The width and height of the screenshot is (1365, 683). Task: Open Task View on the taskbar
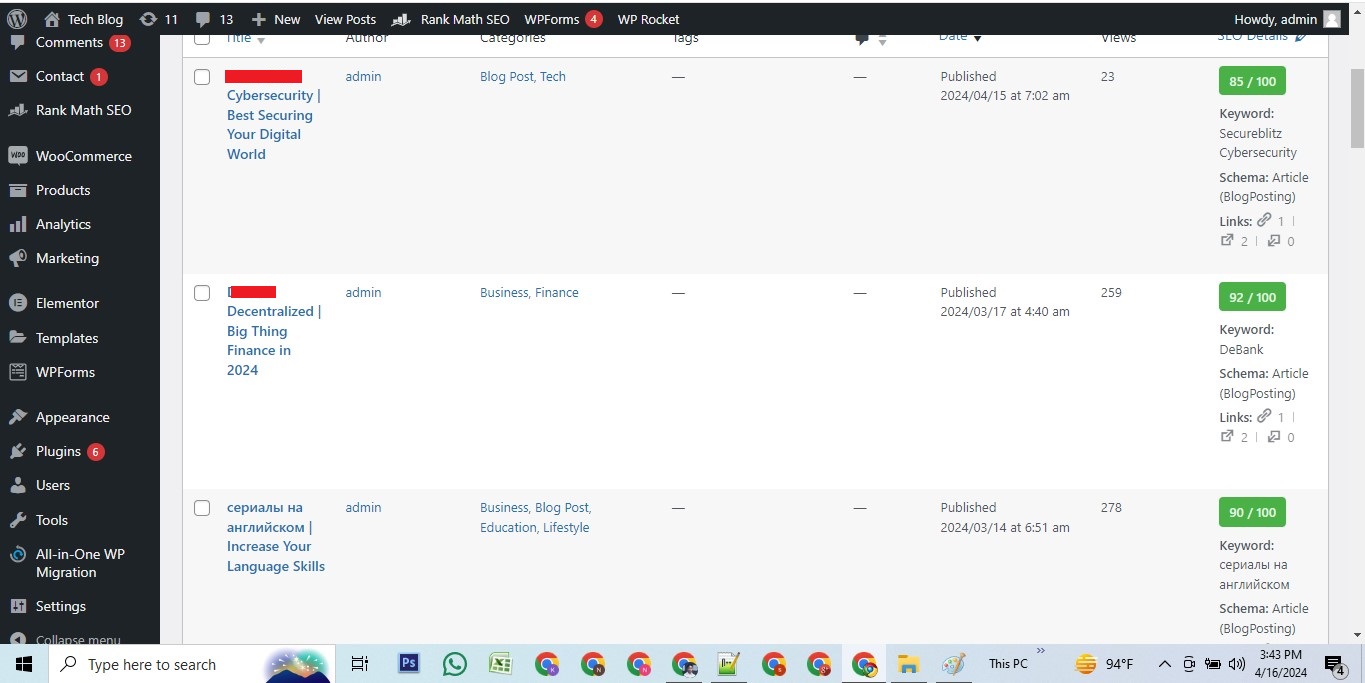360,663
